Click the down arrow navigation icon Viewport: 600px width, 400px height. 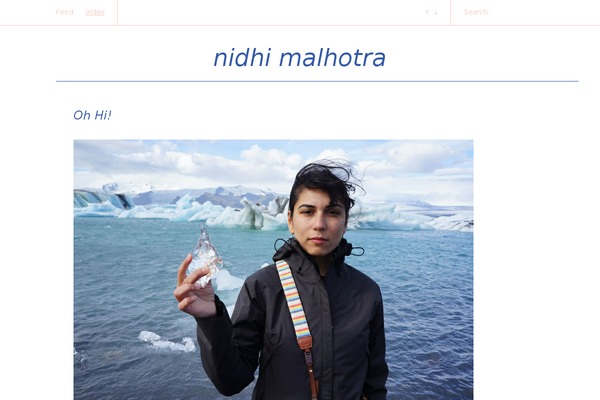click(x=436, y=12)
